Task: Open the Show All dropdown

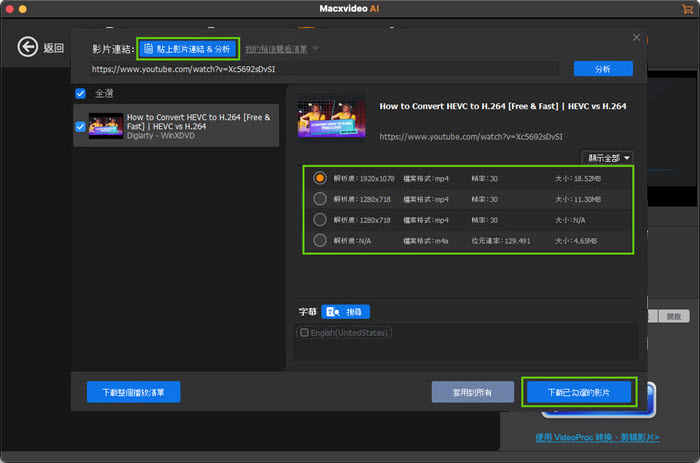Action: (x=608, y=158)
